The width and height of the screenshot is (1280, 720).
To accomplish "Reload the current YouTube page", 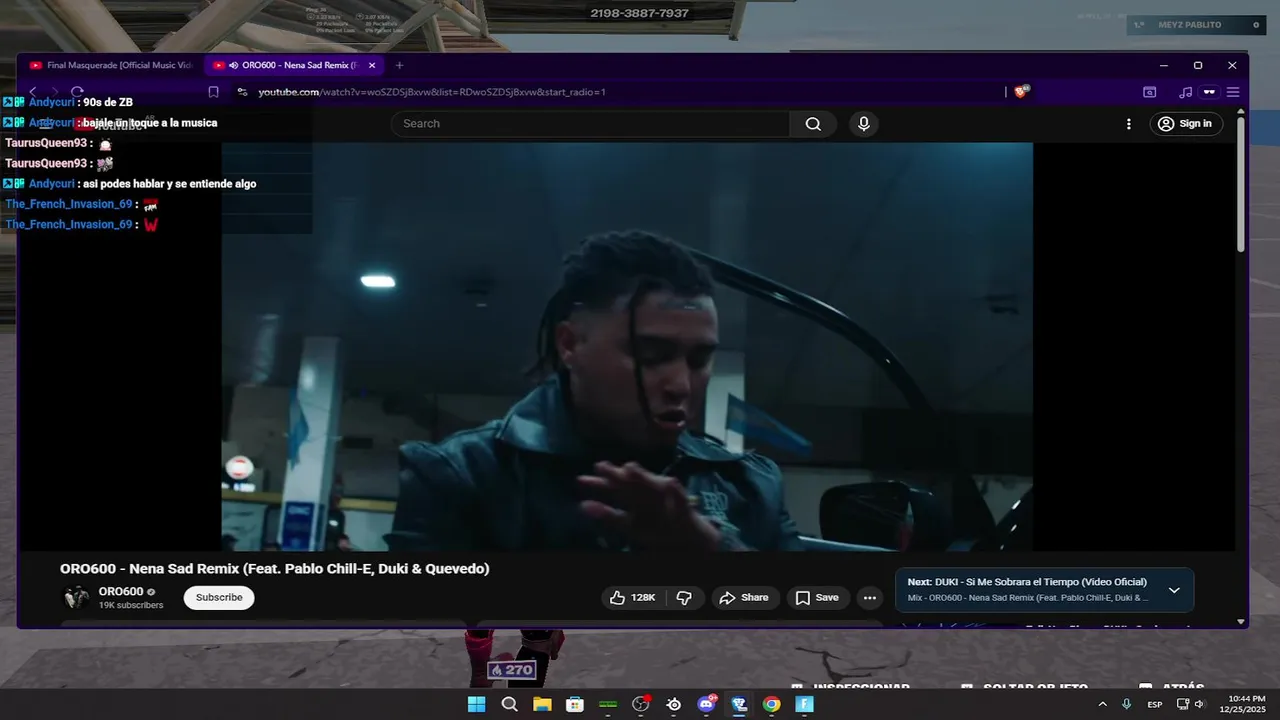I will [77, 92].
